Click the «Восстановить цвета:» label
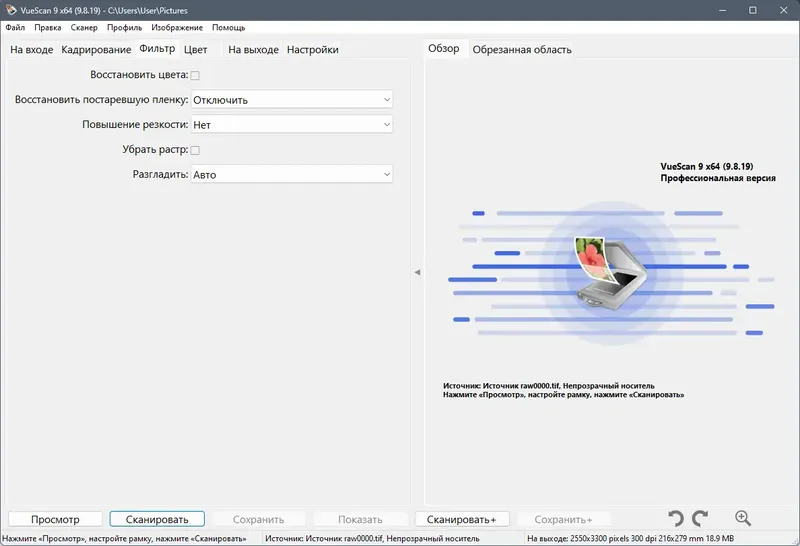This screenshot has height=546, width=800. point(139,75)
